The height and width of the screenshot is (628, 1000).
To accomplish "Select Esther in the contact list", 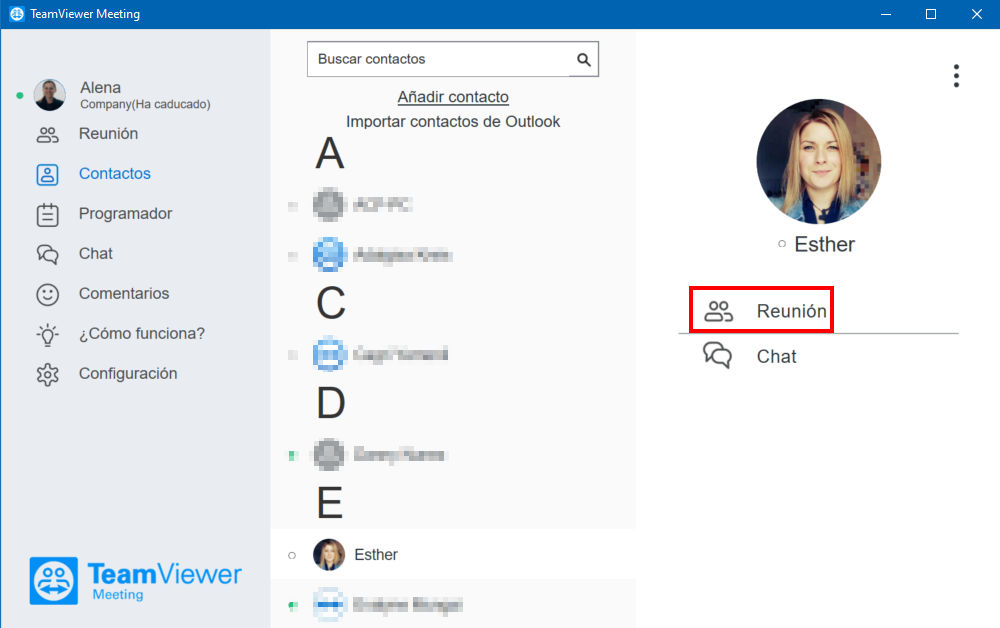I will 453,555.
